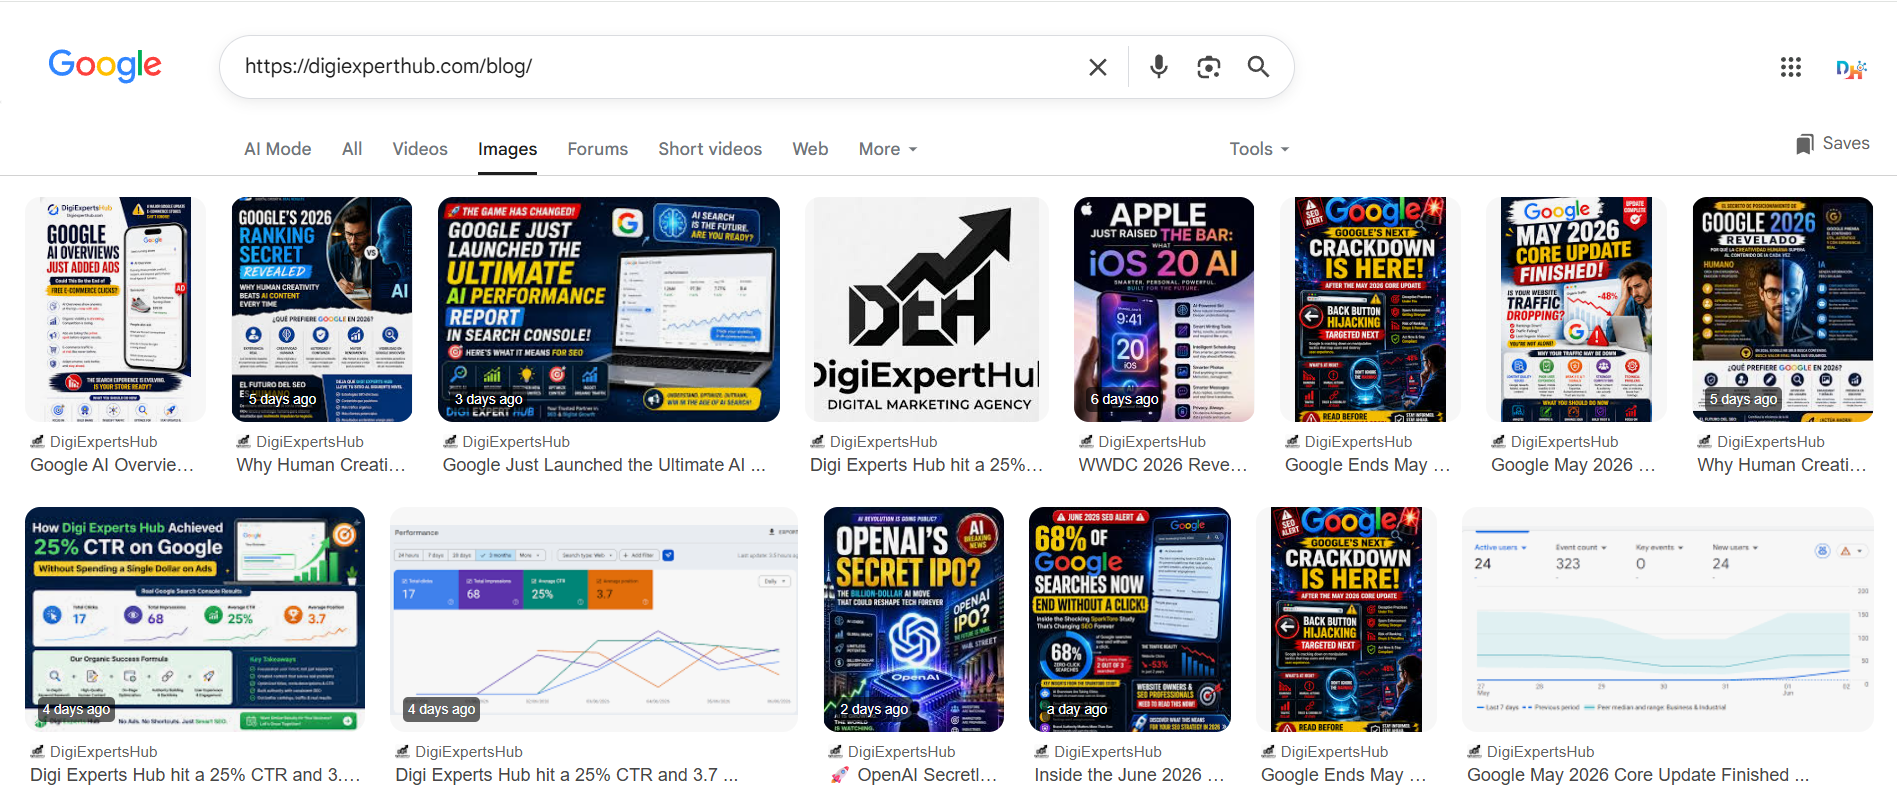Click DigiExpertsHub favicon under Google AI Overviews result

click(38, 442)
